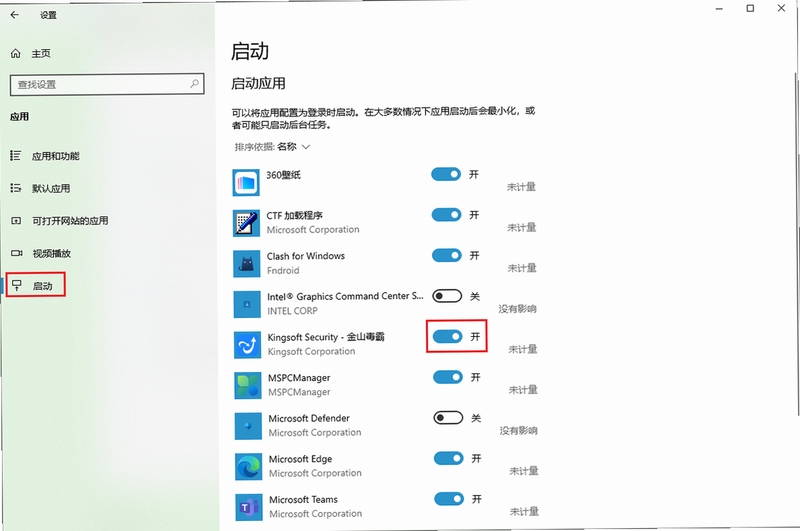Screen dimensions: 800x531
Task: Close the Settings window
Action: [x=781, y=8]
